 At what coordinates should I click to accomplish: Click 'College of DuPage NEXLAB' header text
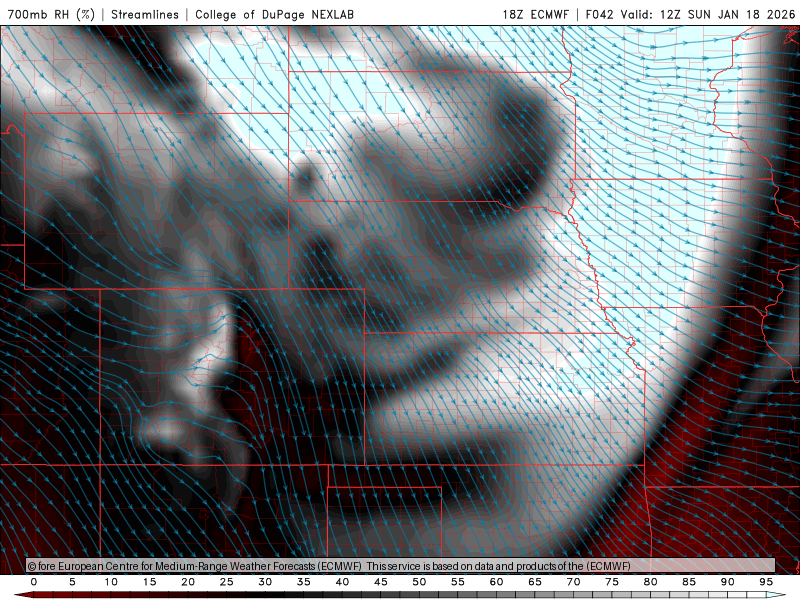[274, 14]
